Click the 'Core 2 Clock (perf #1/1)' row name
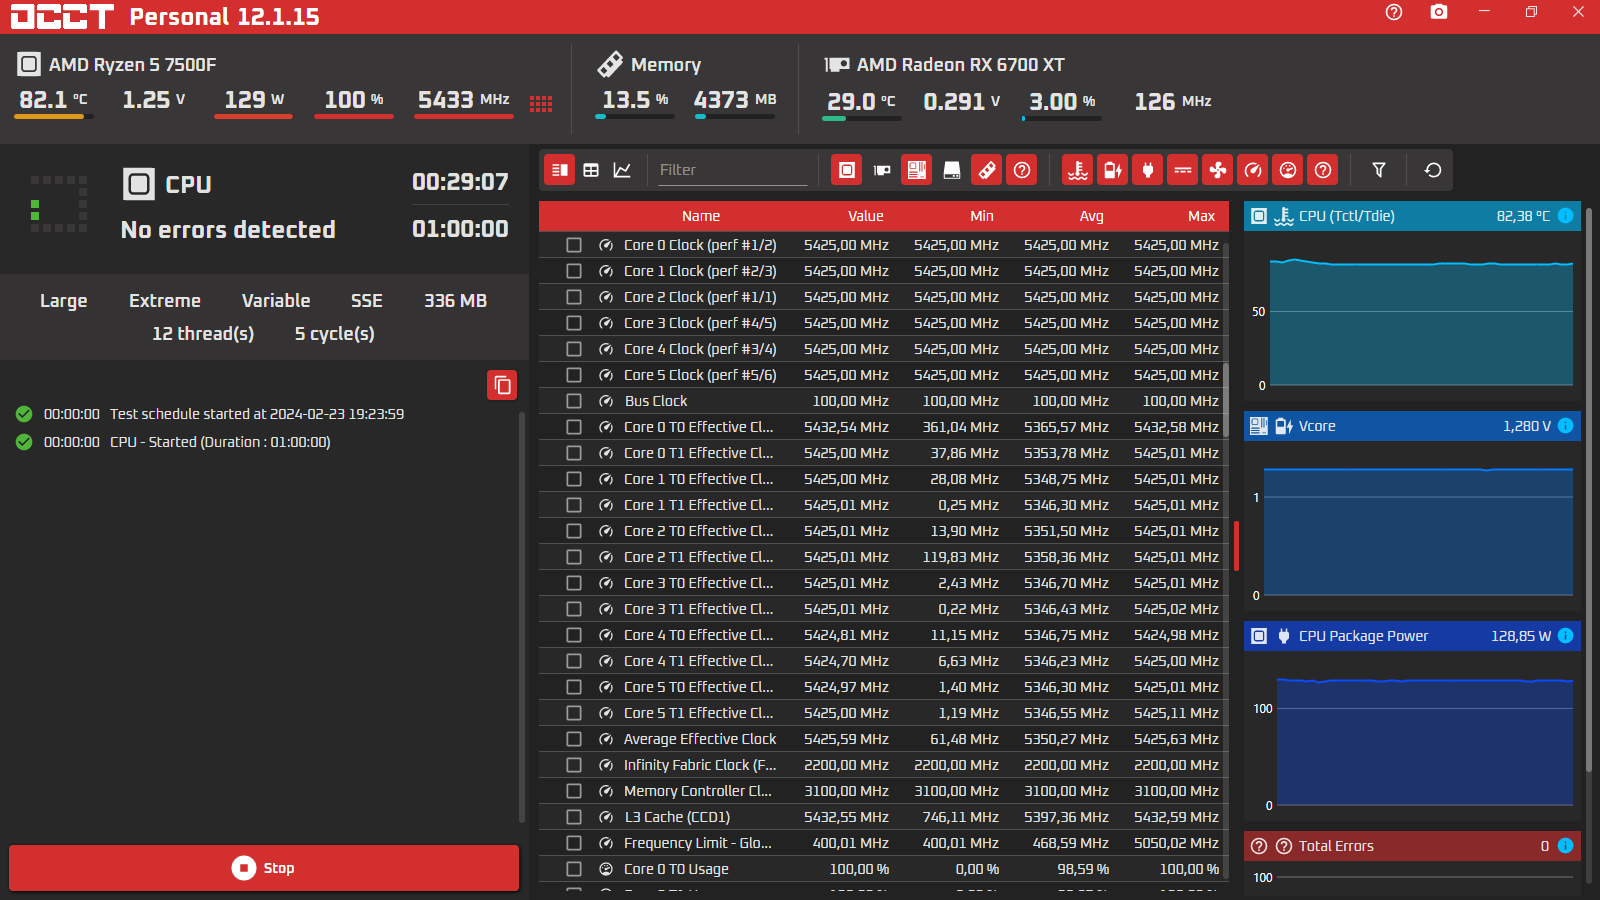 [700, 297]
